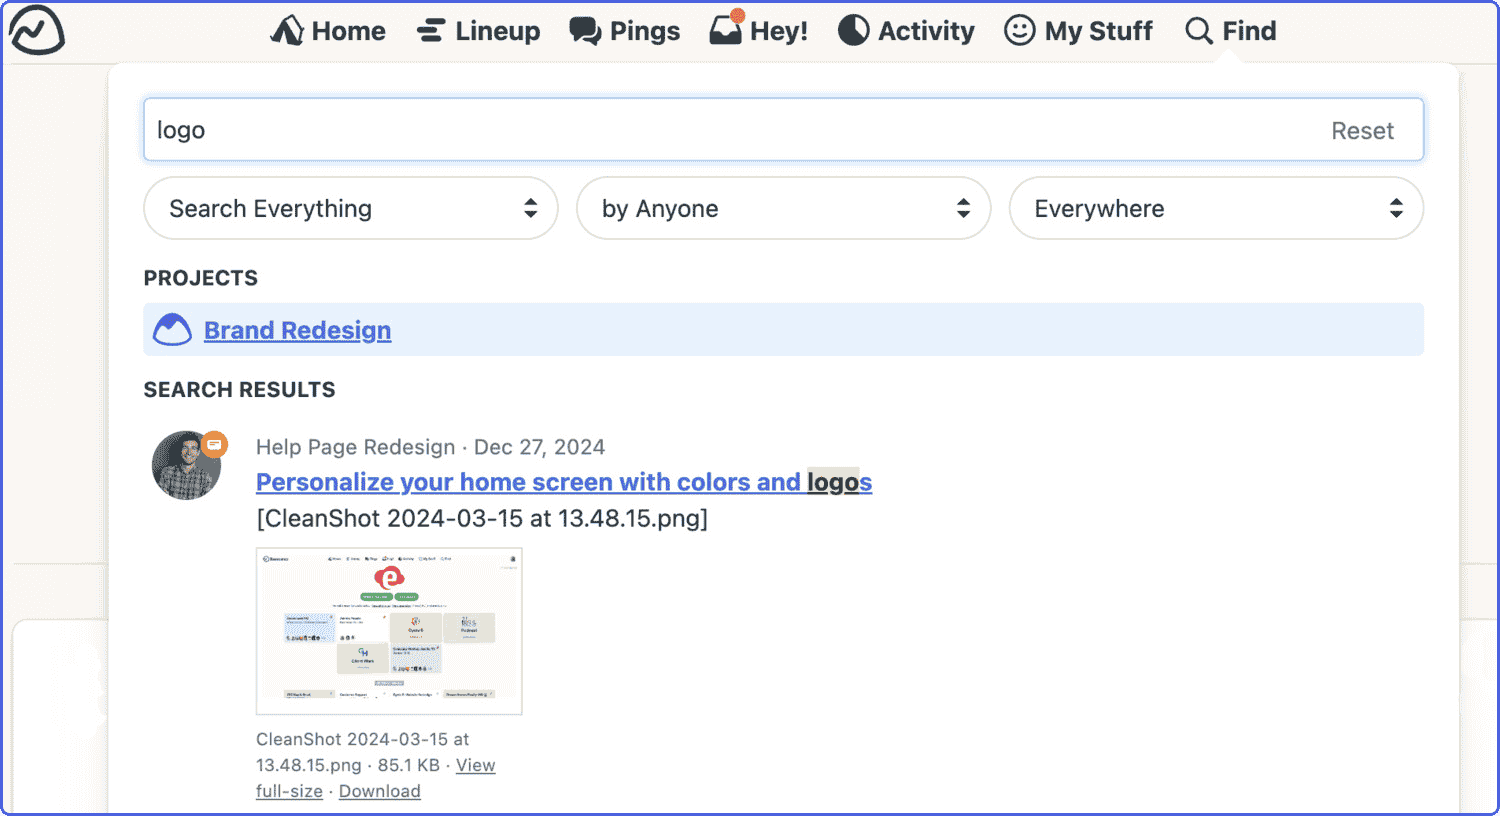Screen dimensions: 1500x816
Task: Download the CleanShot png file
Action: click(380, 791)
